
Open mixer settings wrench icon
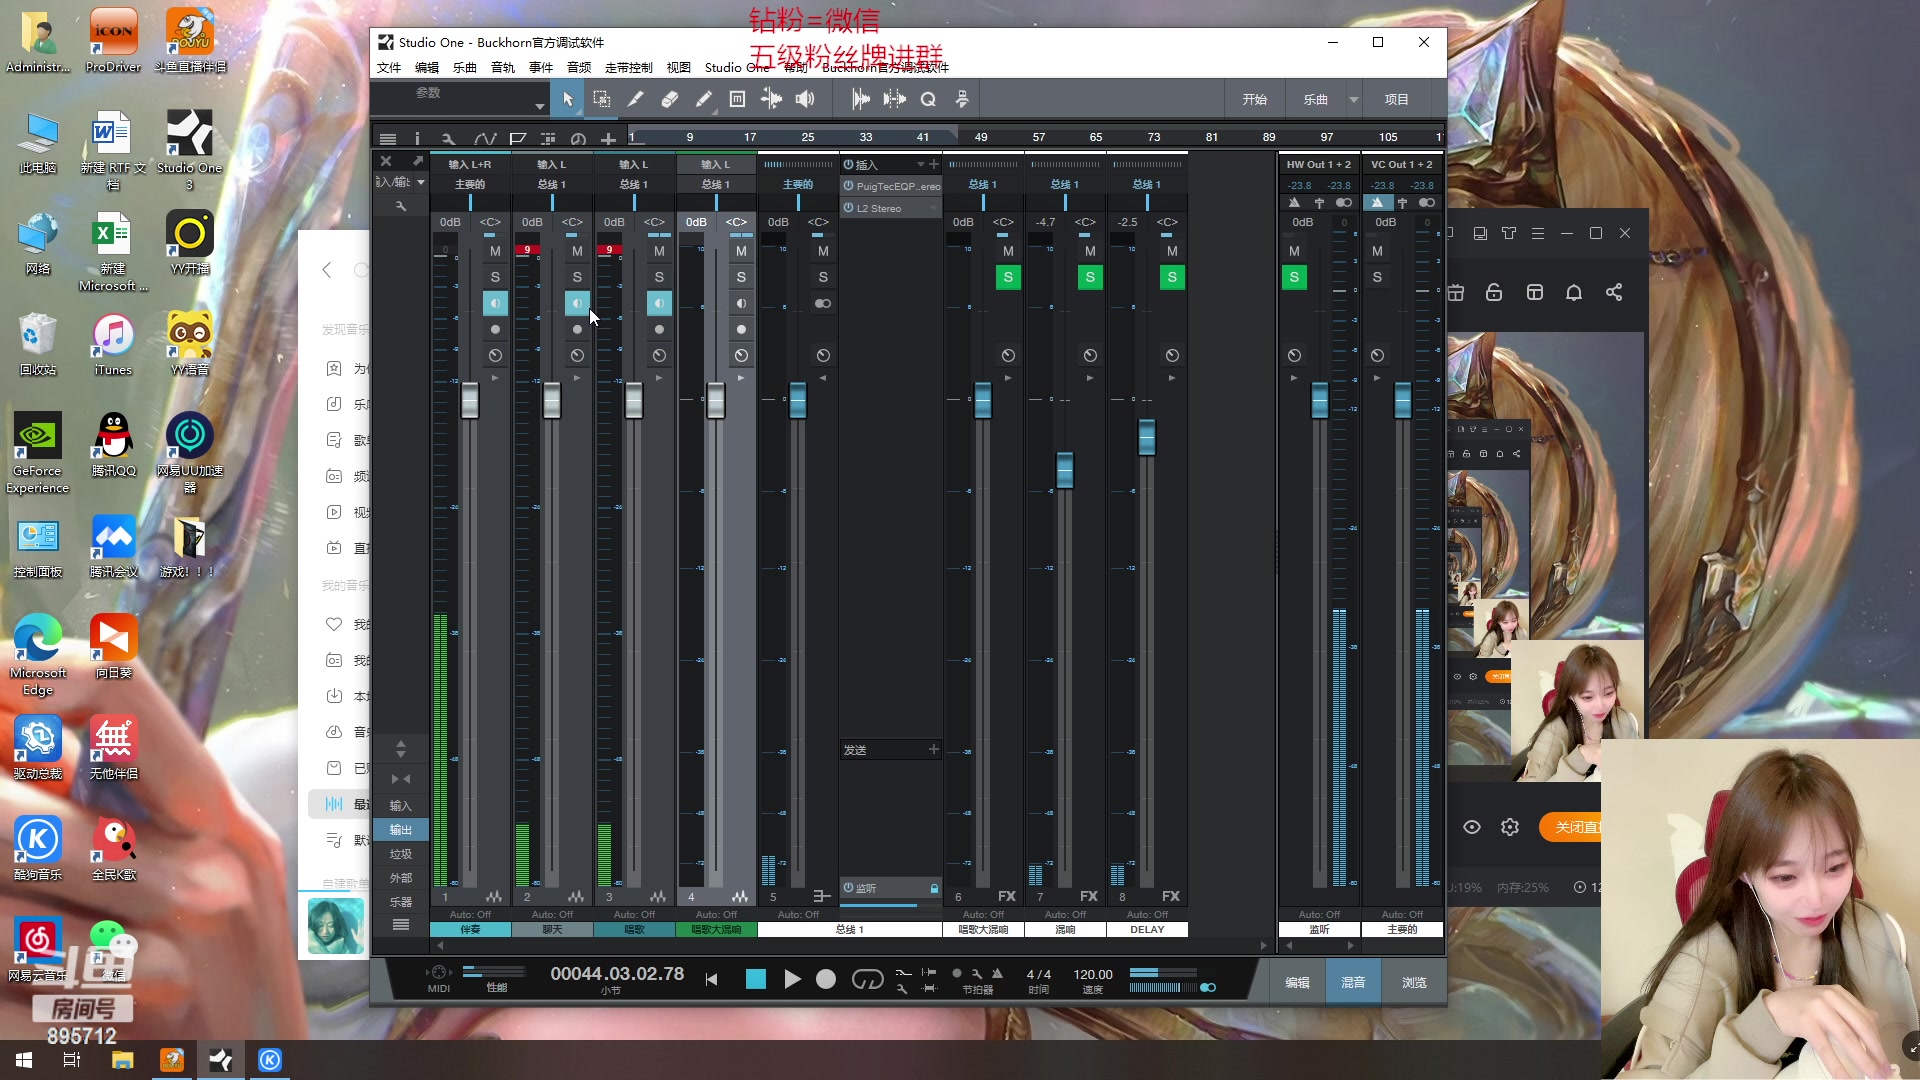401,206
